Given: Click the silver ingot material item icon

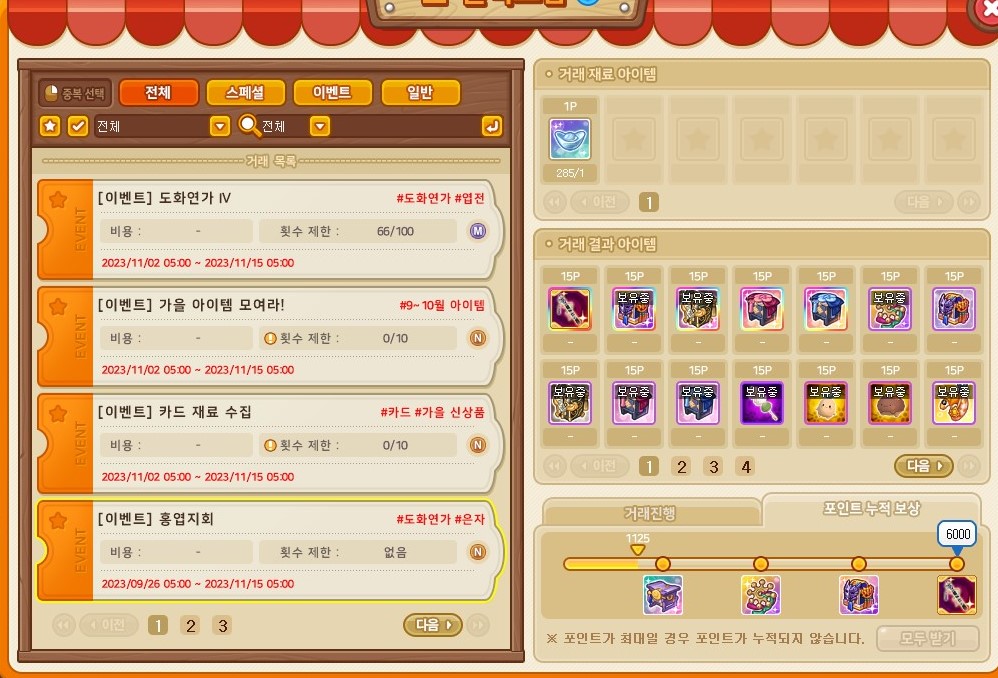Looking at the screenshot, I should (570, 138).
